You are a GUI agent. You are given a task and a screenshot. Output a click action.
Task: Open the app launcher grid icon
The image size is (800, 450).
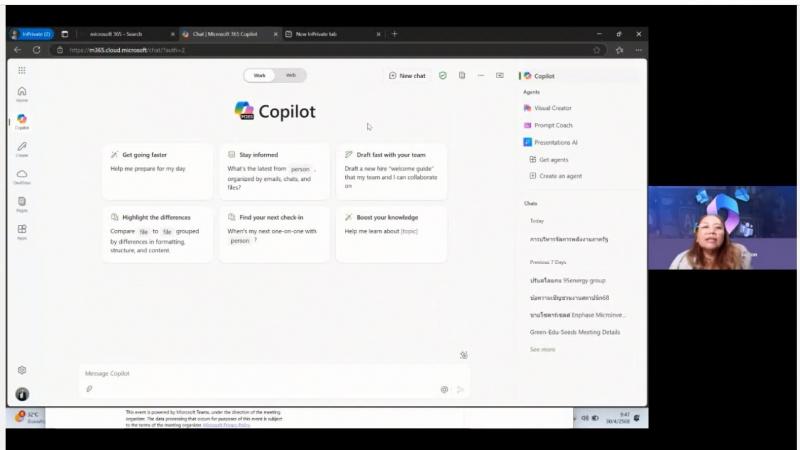click(x=21, y=70)
